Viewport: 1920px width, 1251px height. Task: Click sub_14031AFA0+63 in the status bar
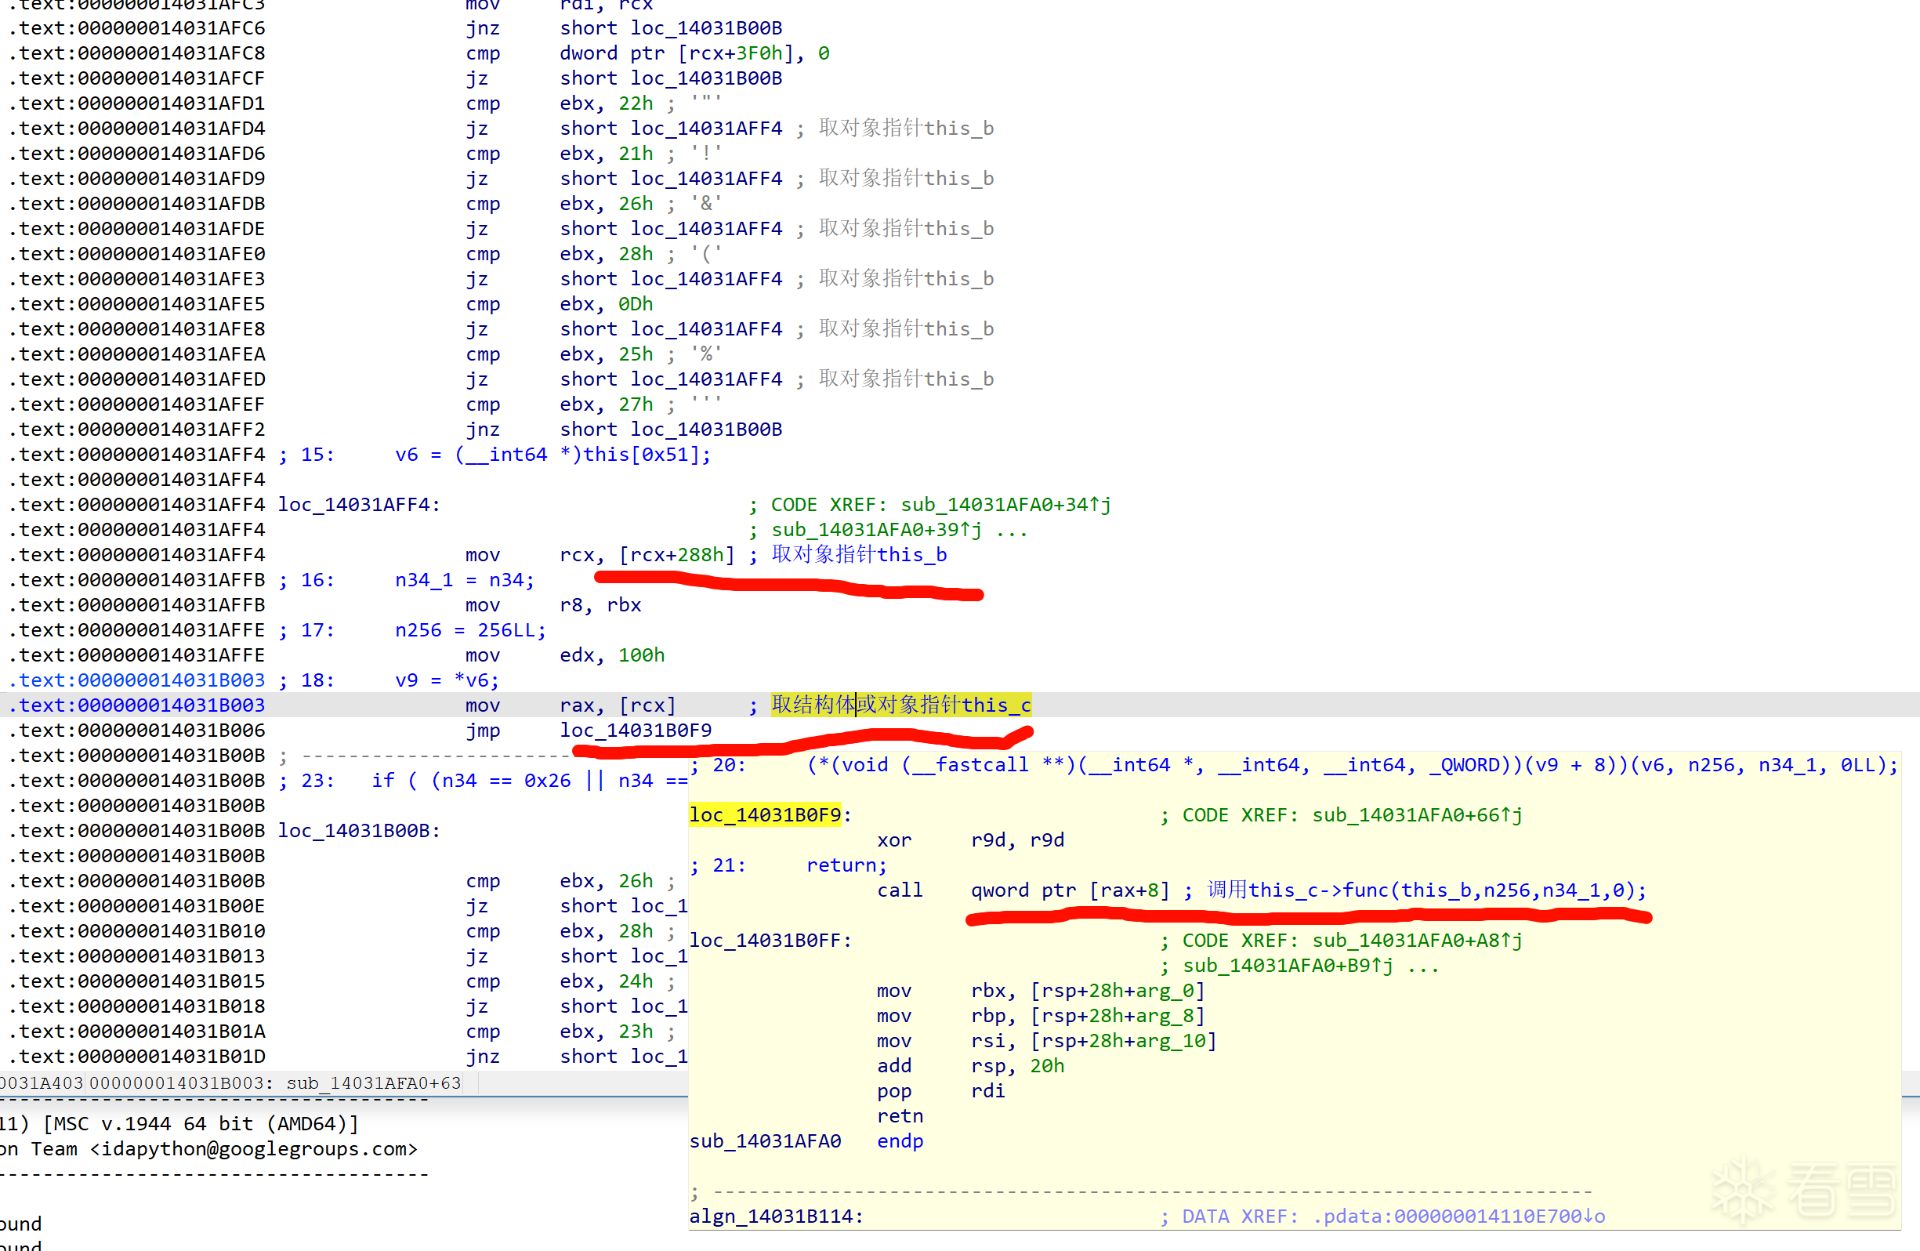[374, 1083]
